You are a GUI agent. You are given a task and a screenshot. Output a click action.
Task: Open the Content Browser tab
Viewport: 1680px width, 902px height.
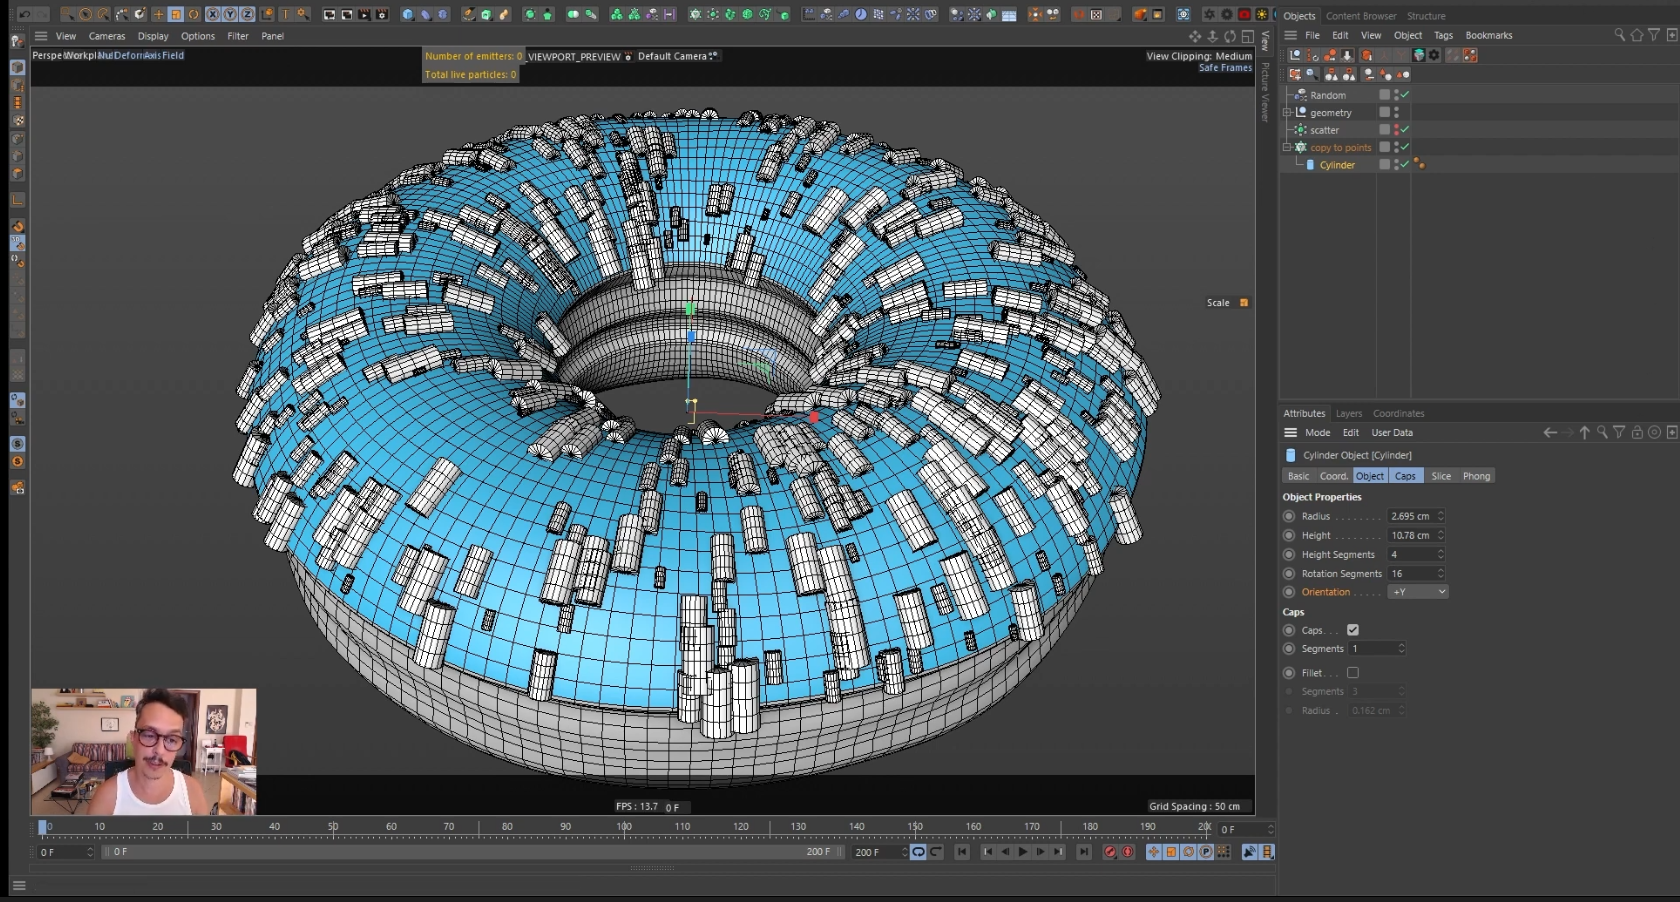1360,16
